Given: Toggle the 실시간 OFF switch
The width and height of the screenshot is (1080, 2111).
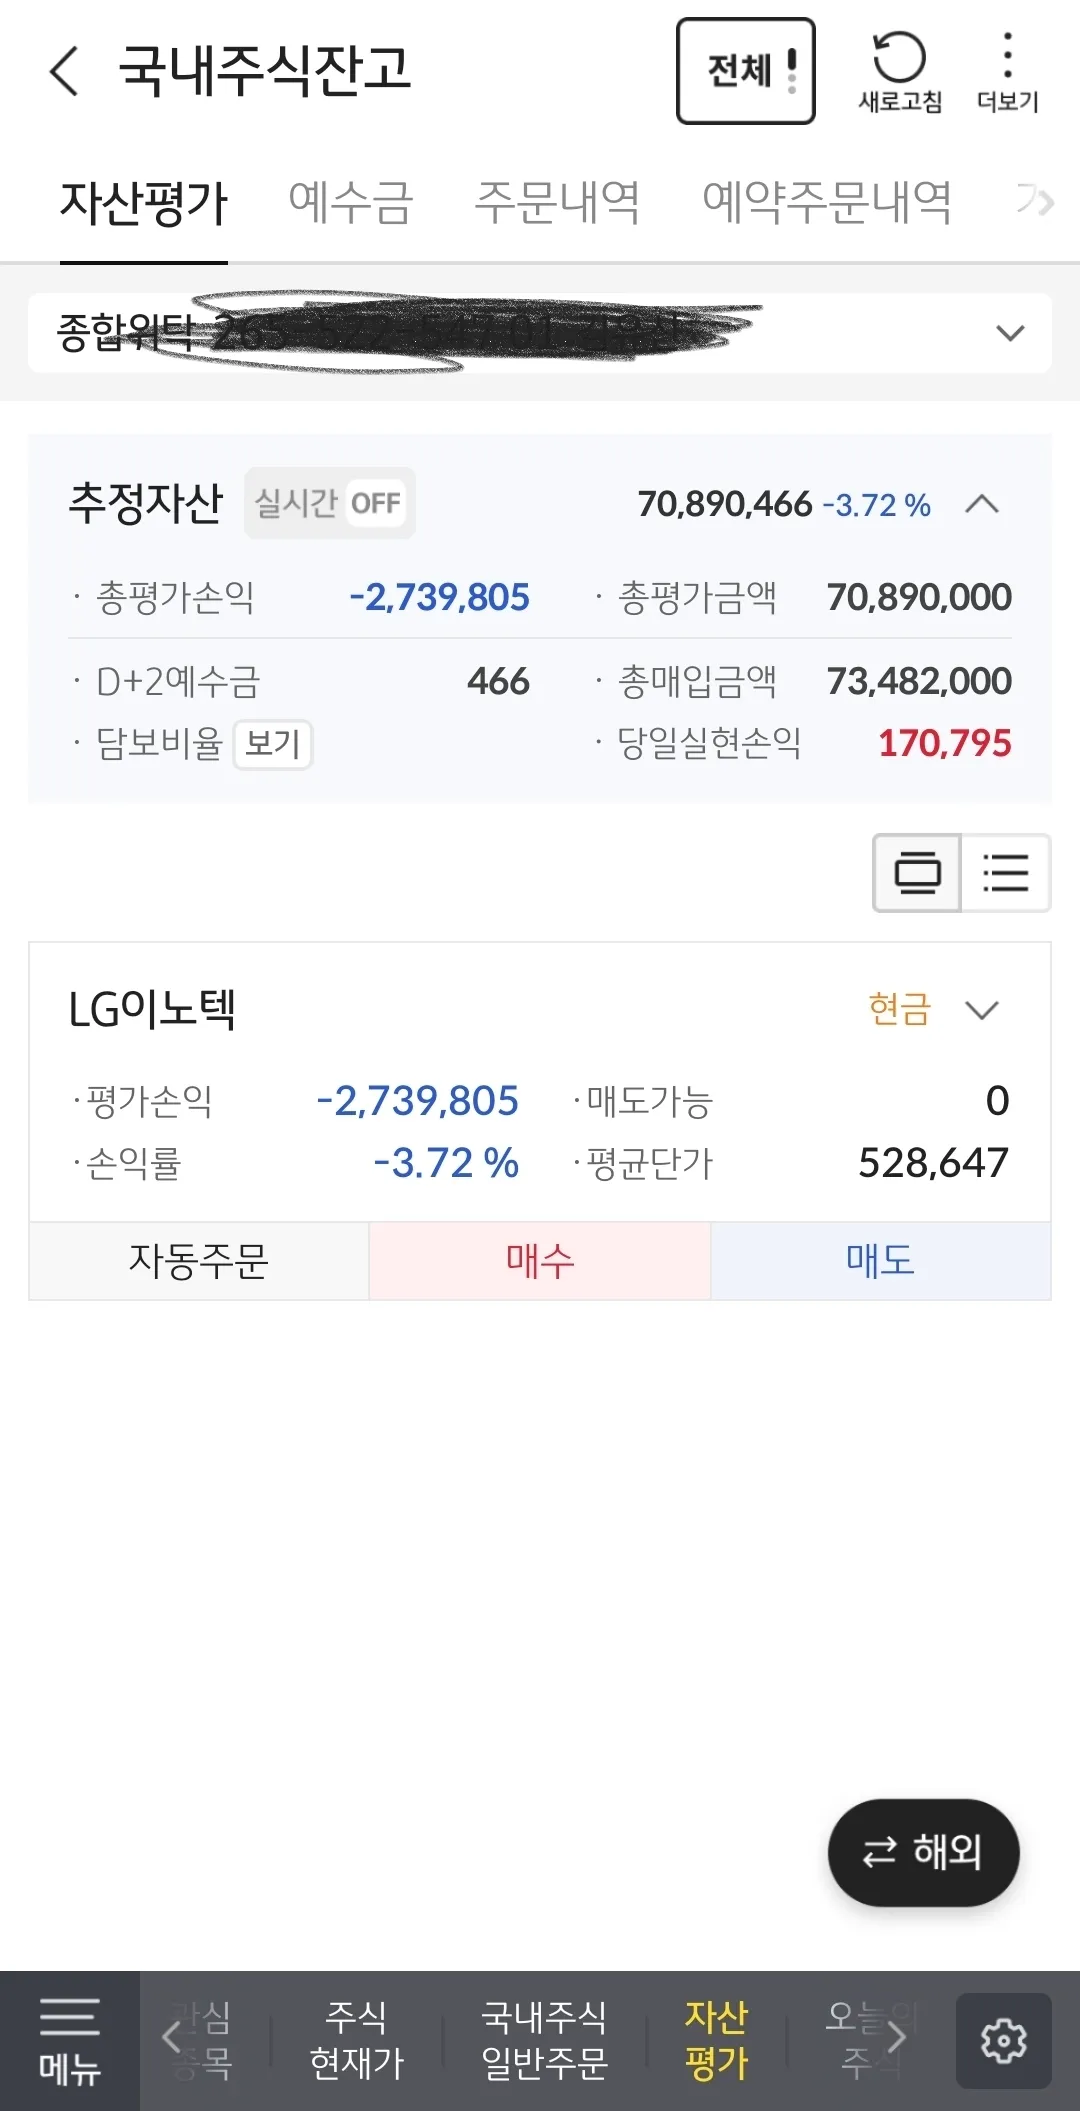Looking at the screenshot, I should [330, 503].
